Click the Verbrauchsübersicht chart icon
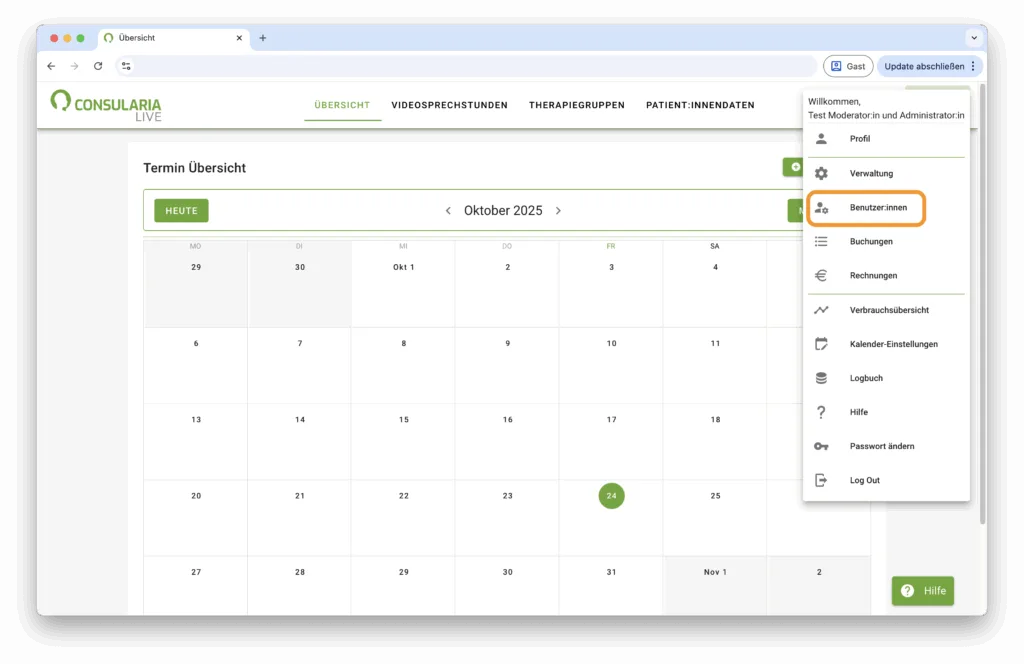Image resolution: width=1024 pixels, height=664 pixels. point(821,310)
